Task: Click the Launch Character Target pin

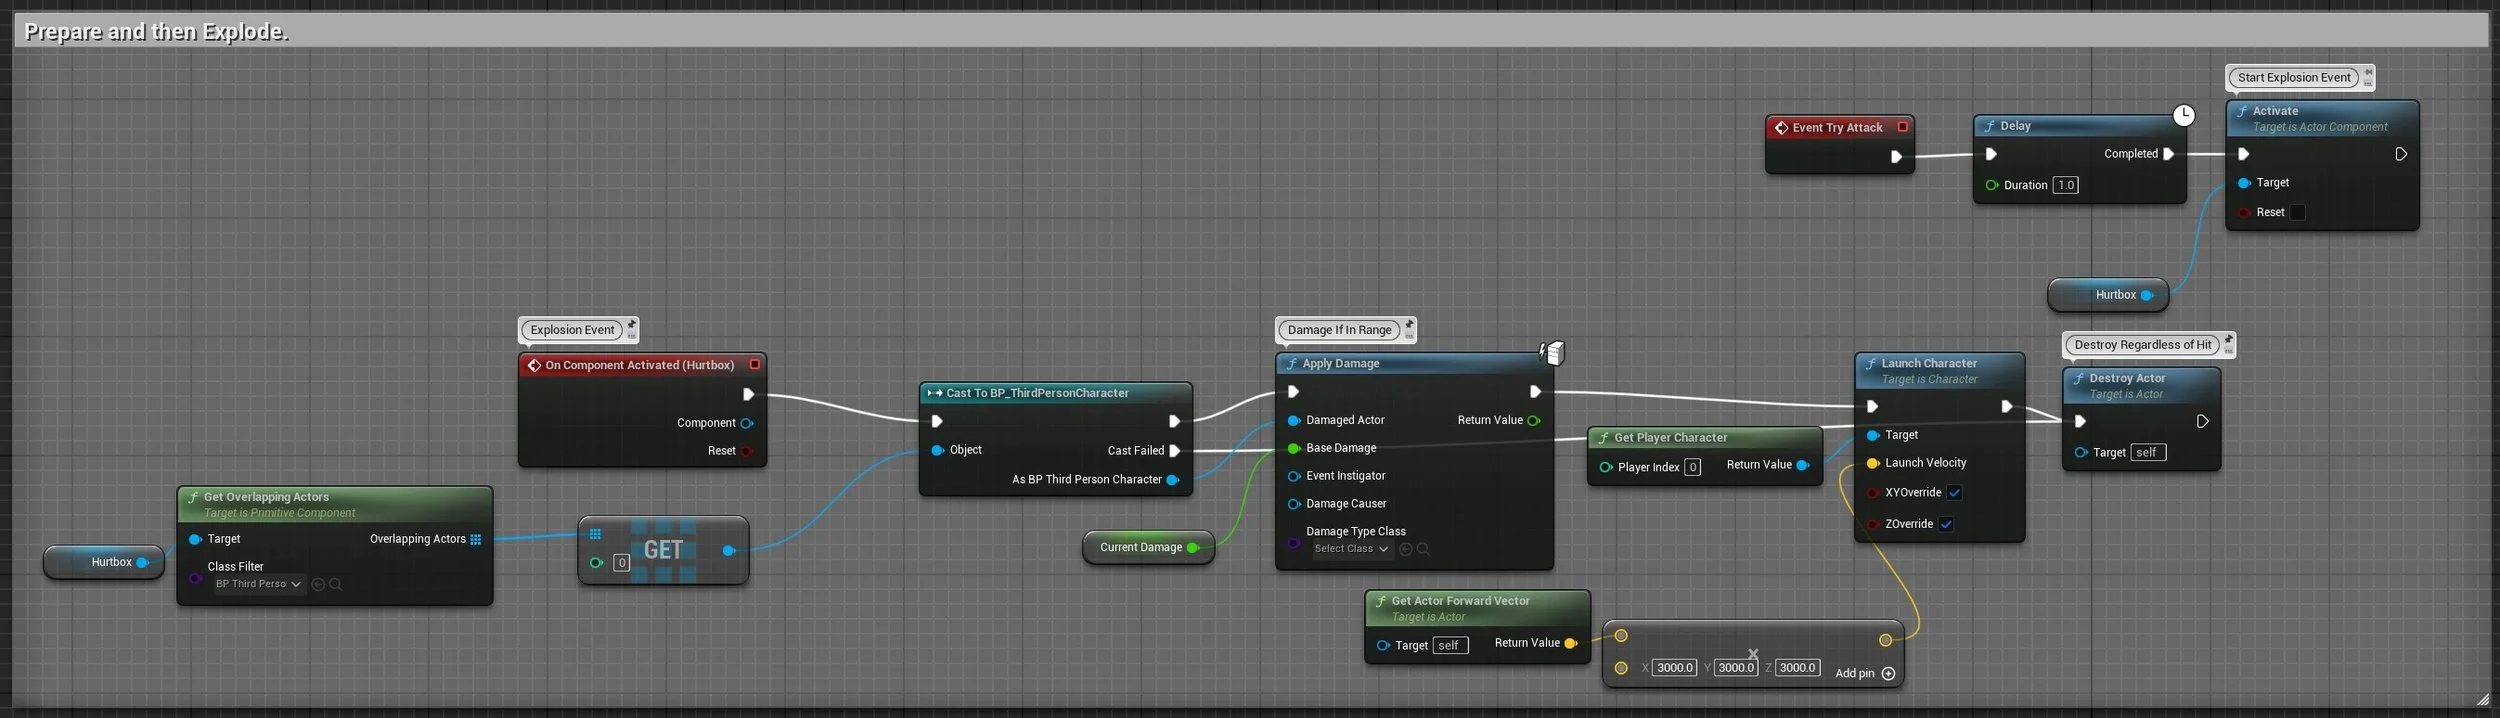Action: pyautogui.click(x=1872, y=435)
